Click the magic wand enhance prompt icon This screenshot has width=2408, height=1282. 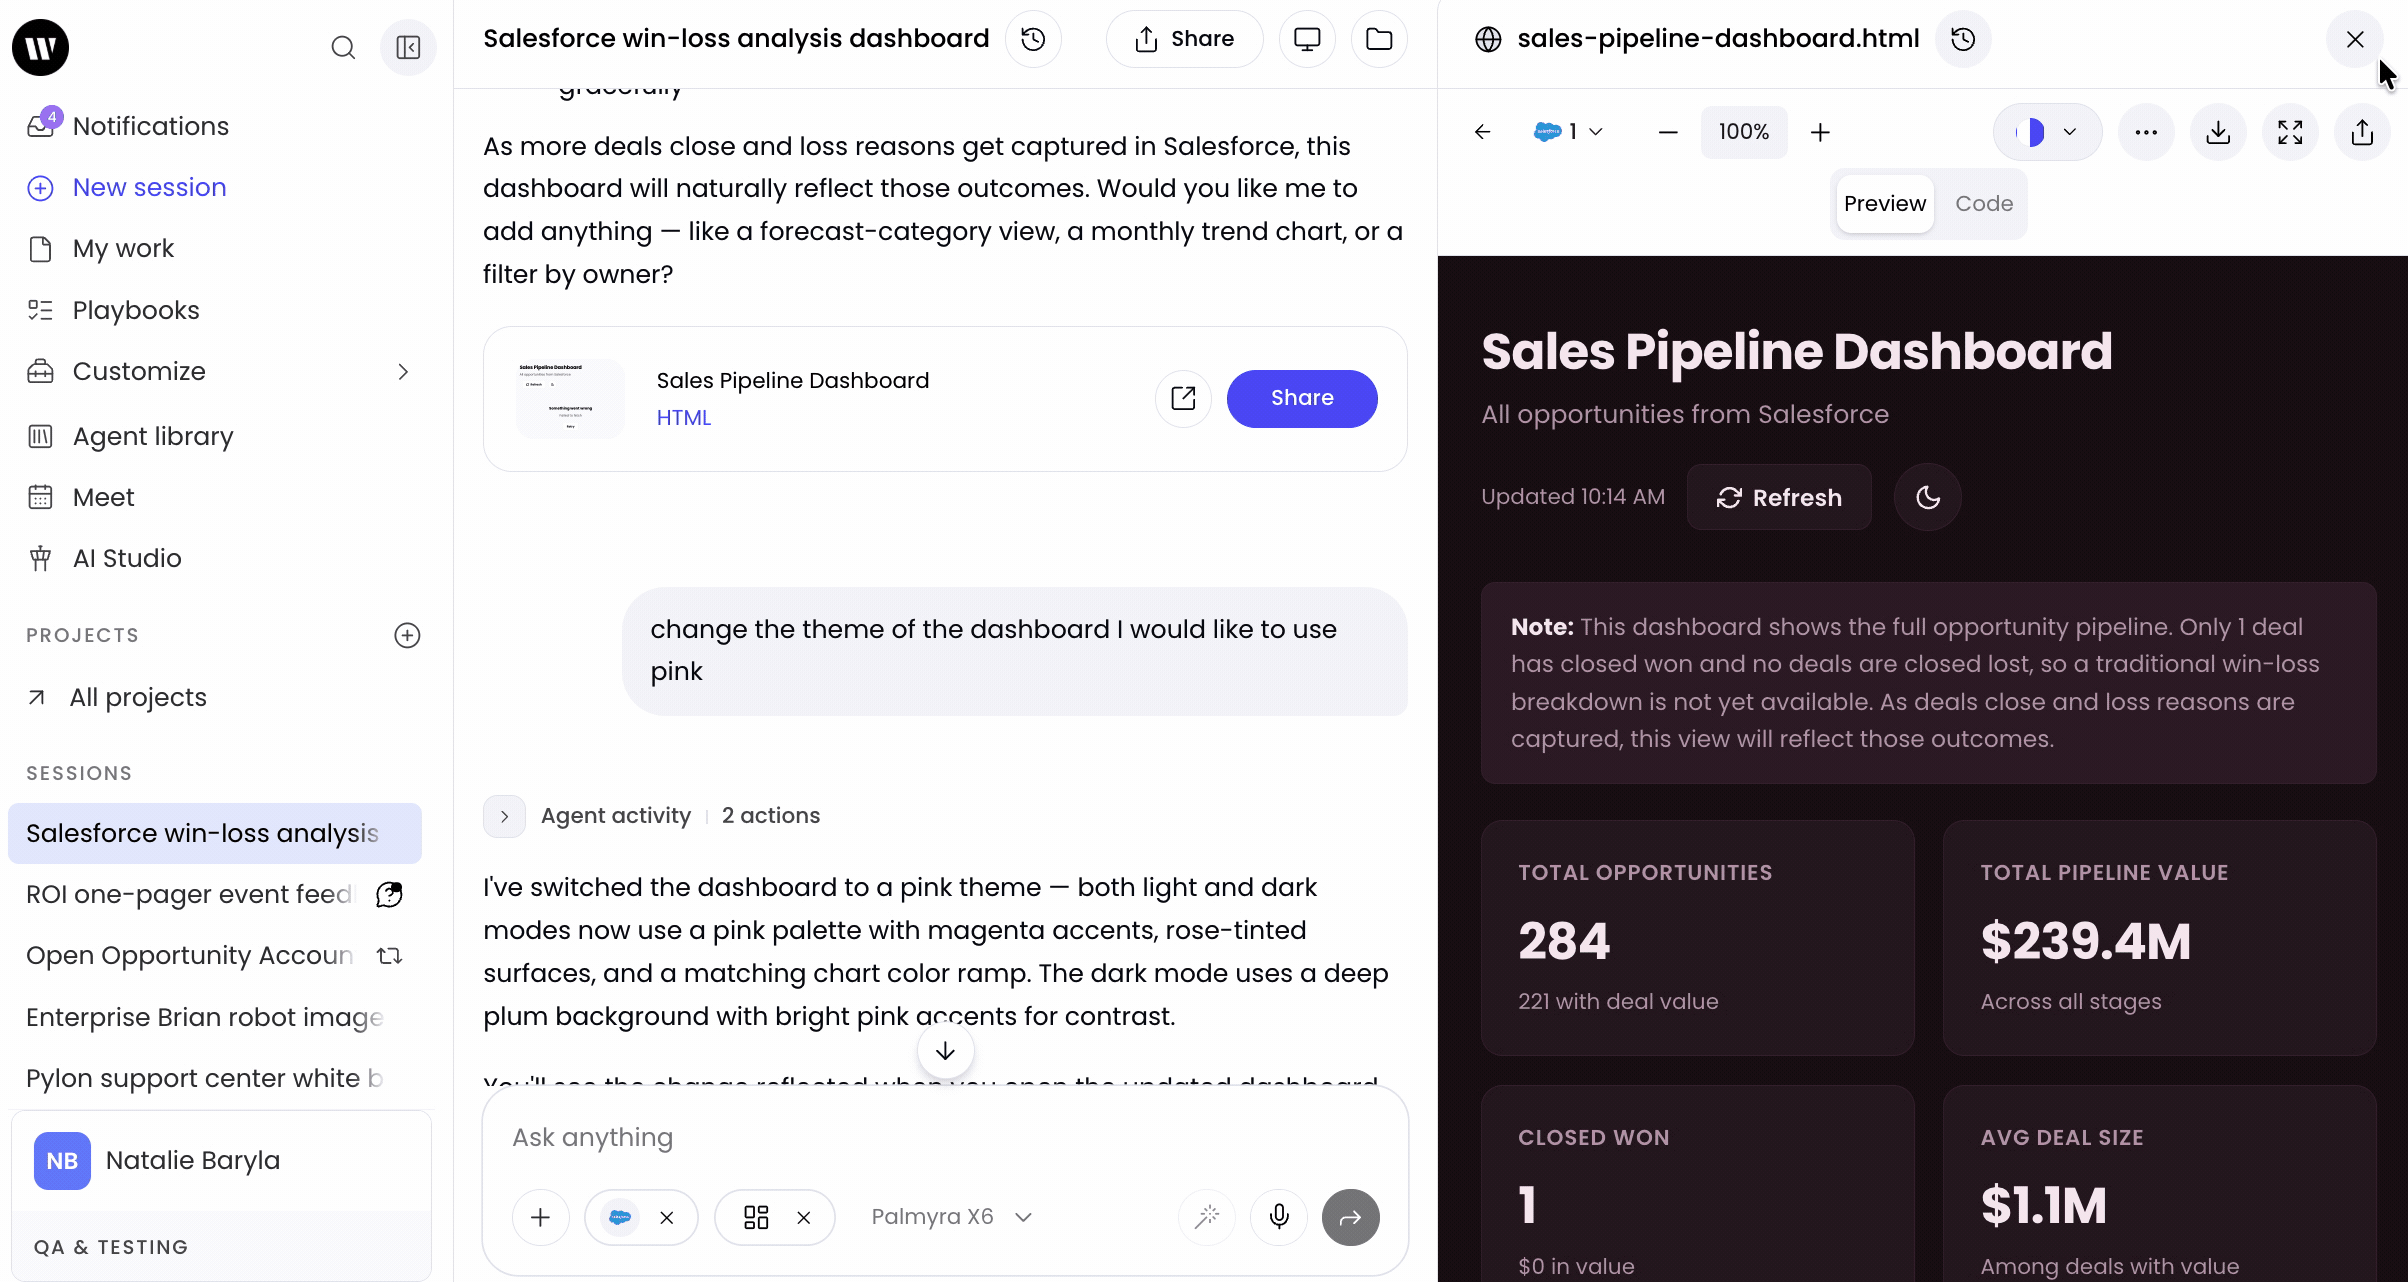pyautogui.click(x=1207, y=1217)
